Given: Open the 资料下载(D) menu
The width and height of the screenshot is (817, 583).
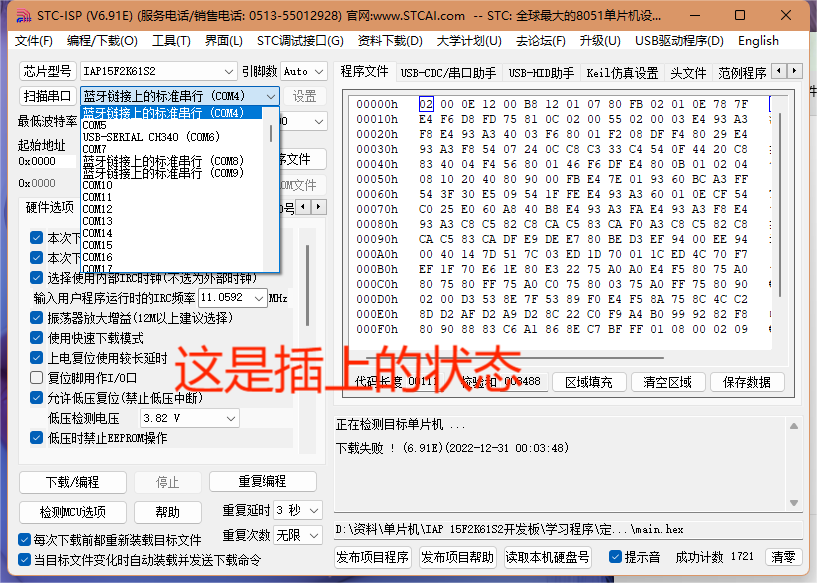Looking at the screenshot, I should tap(390, 41).
